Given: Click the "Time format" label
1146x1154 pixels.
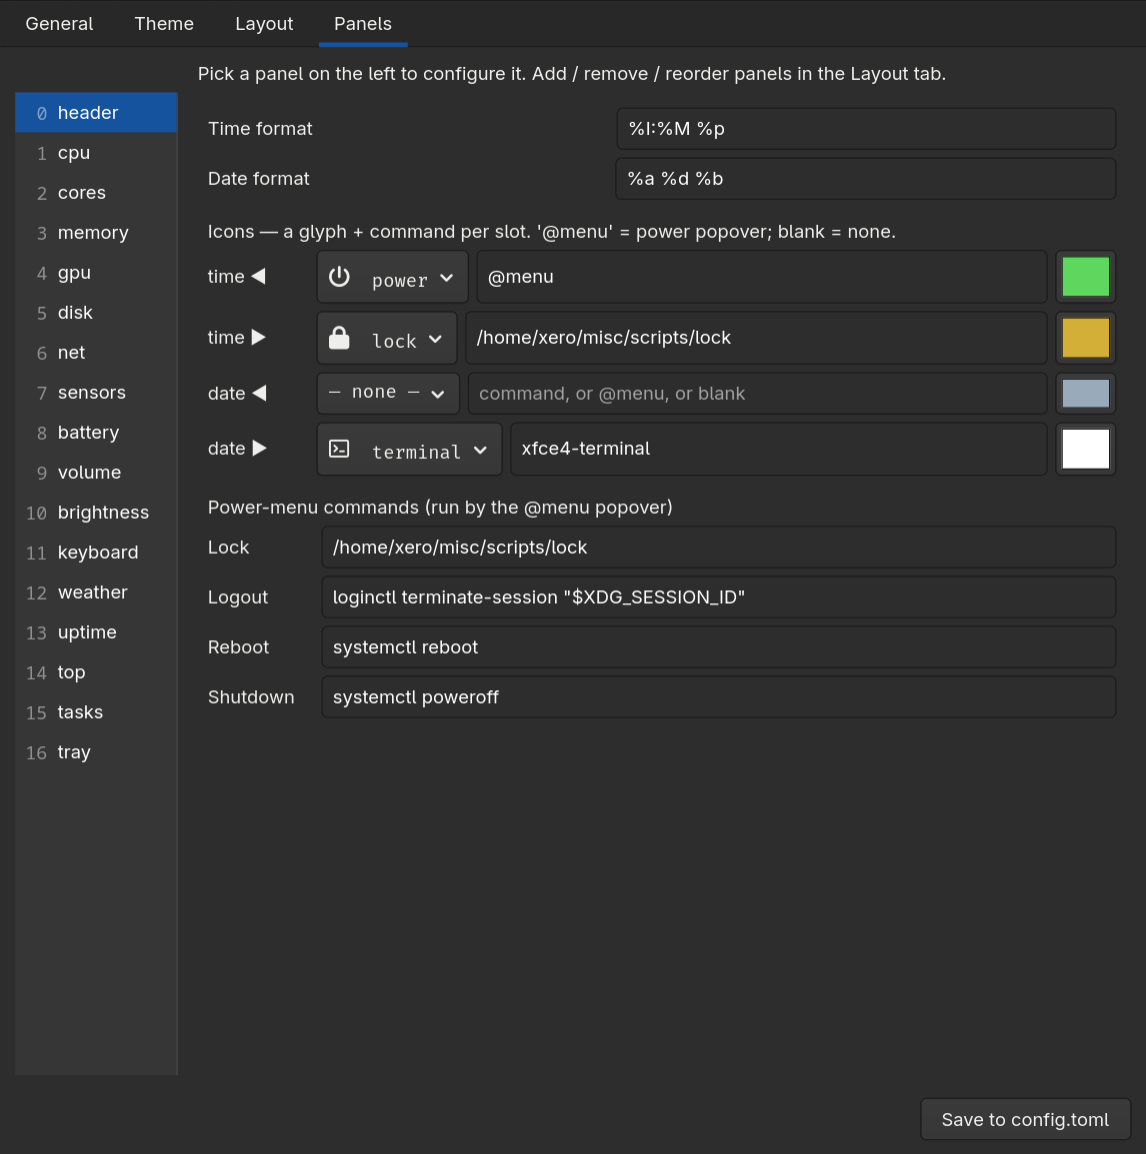Looking at the screenshot, I should (x=260, y=129).
